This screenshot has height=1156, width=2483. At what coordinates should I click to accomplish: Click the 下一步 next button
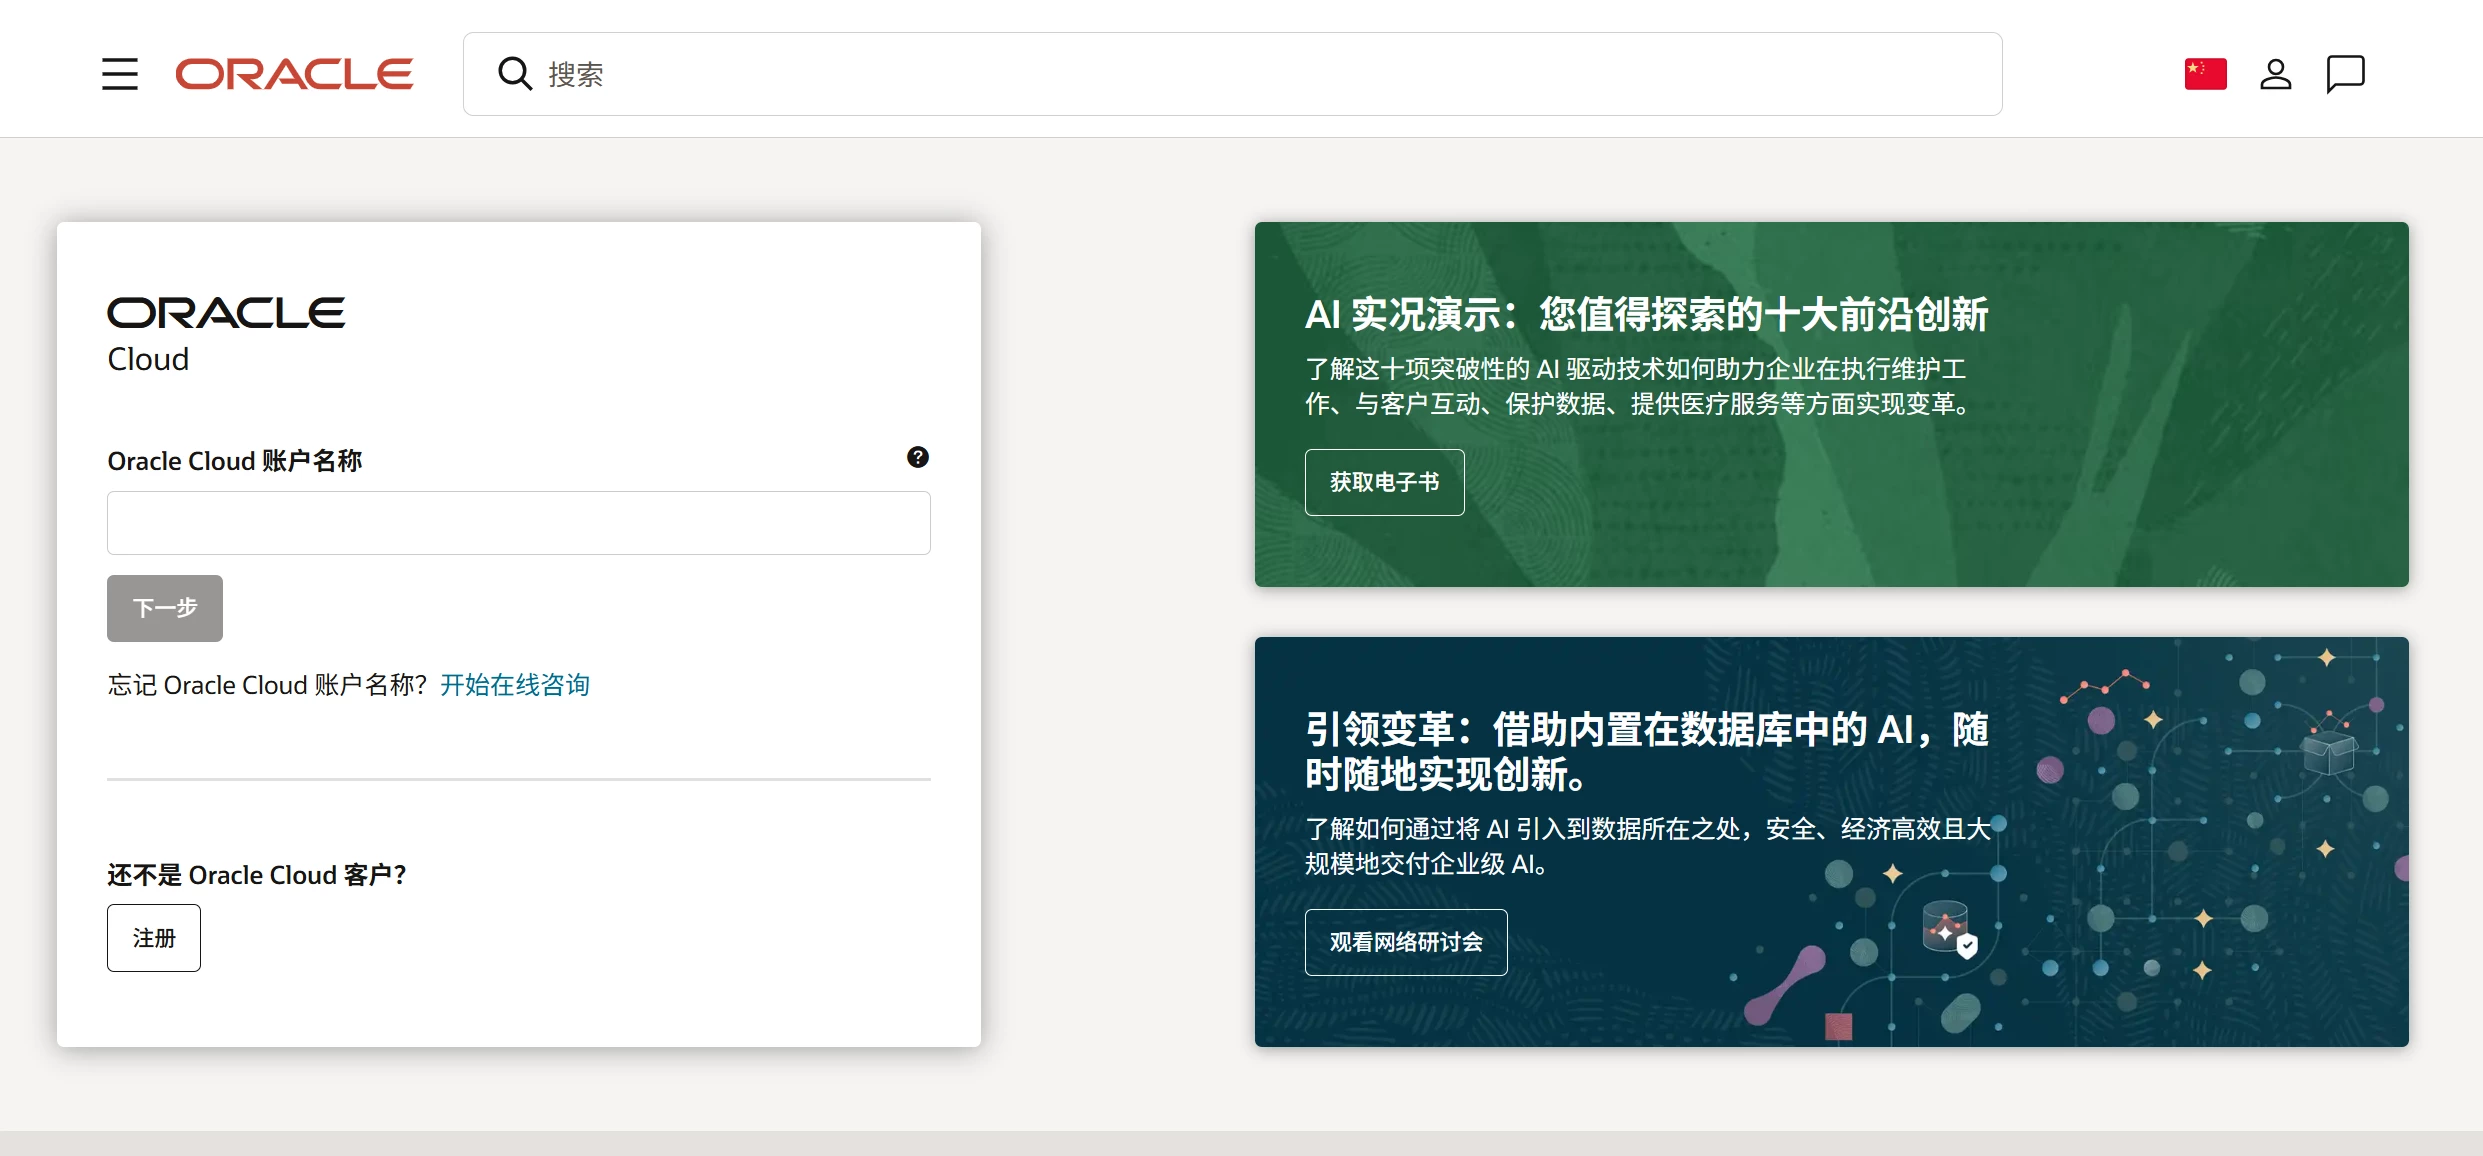point(165,608)
